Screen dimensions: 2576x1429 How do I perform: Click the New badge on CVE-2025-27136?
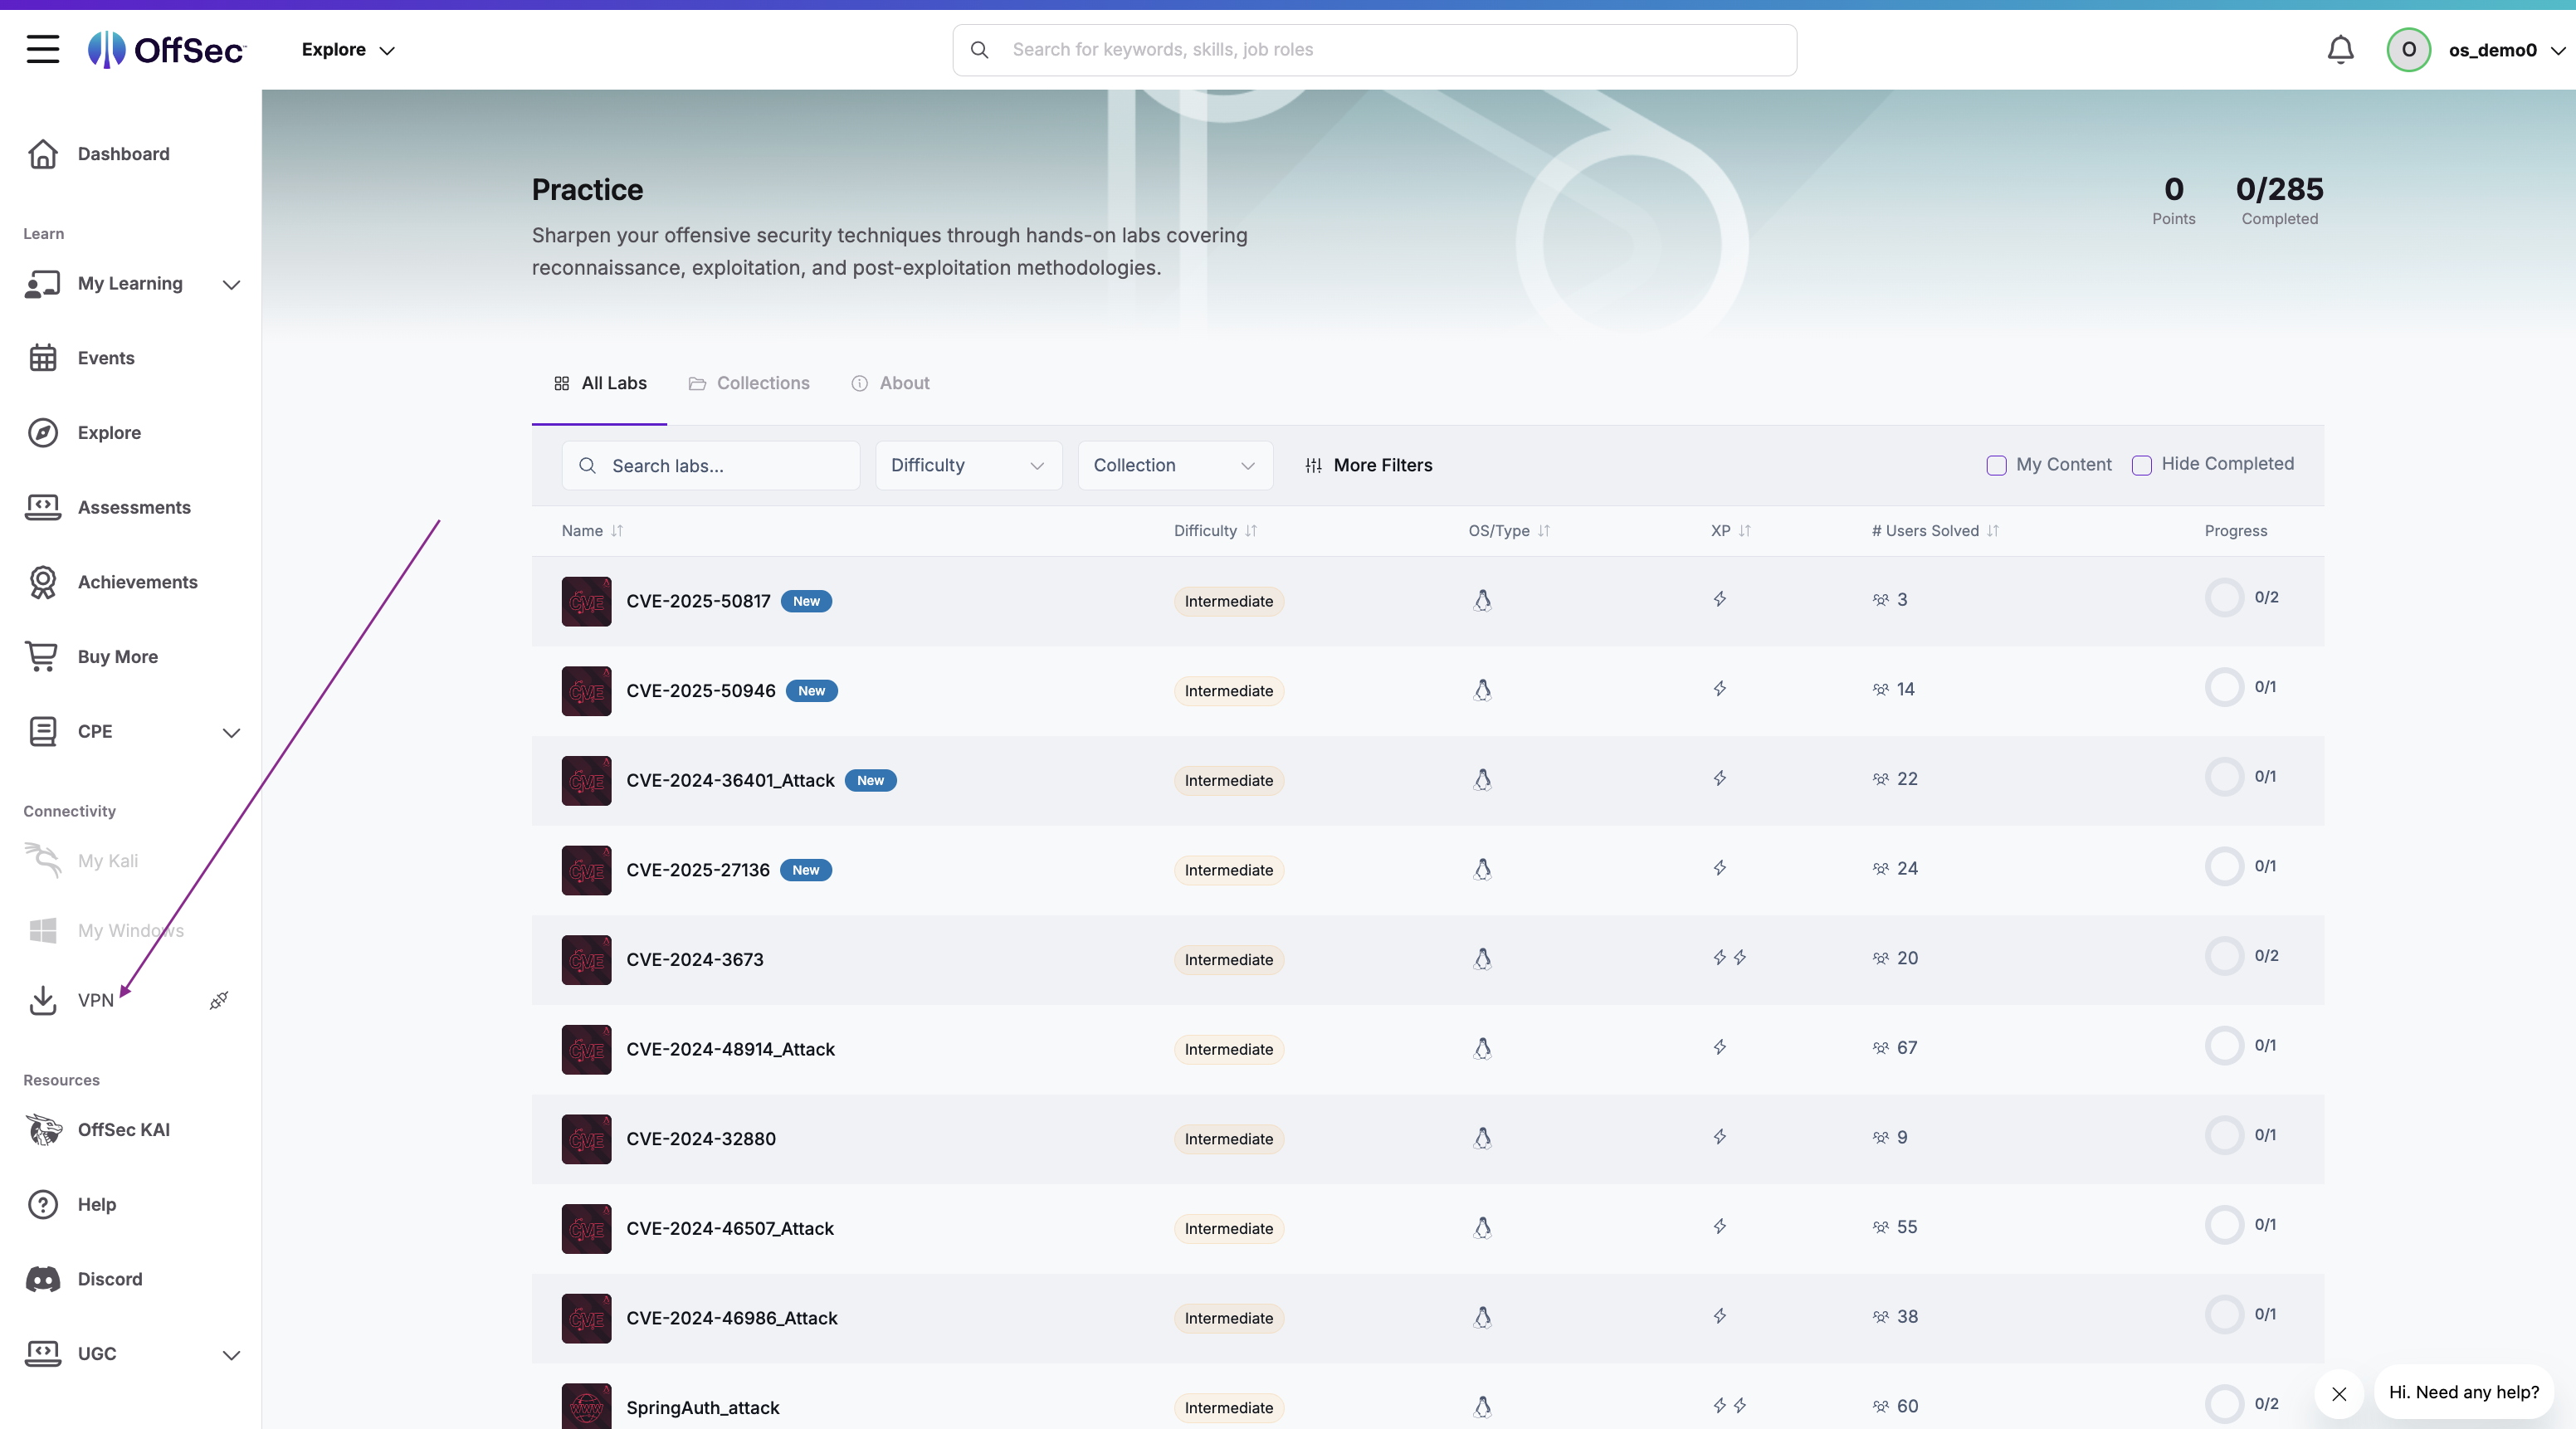click(805, 870)
